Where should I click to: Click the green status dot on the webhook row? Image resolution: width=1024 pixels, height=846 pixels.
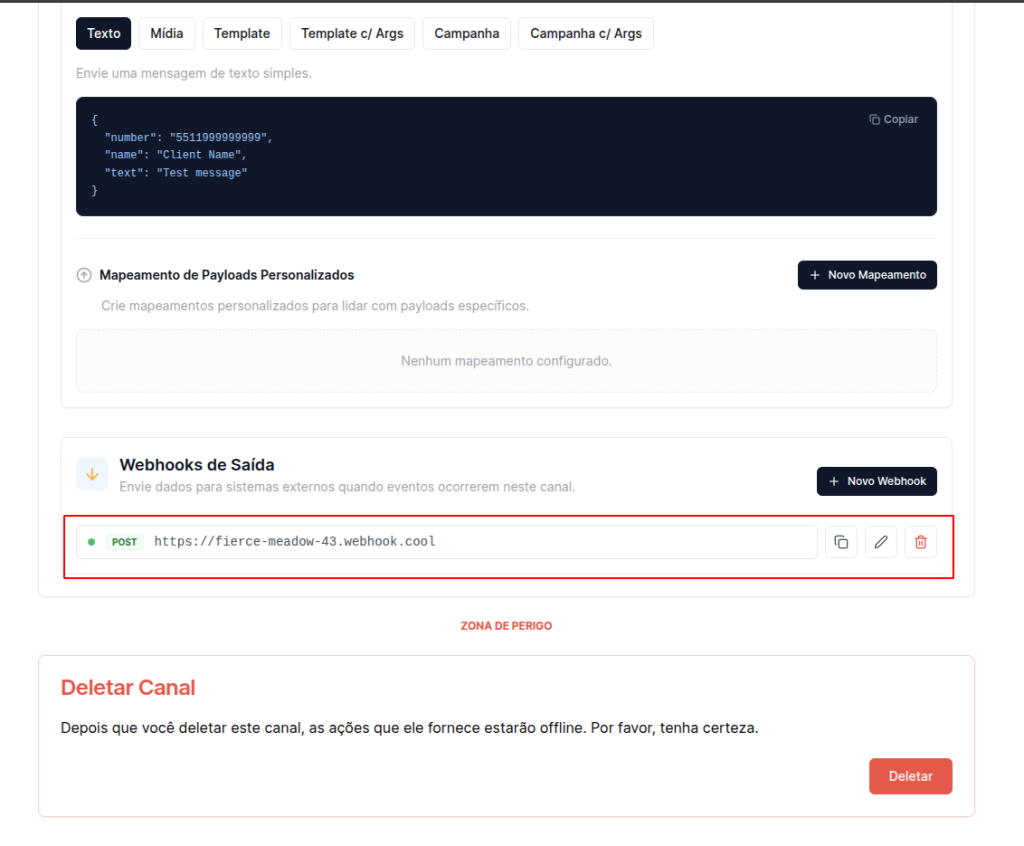92,542
